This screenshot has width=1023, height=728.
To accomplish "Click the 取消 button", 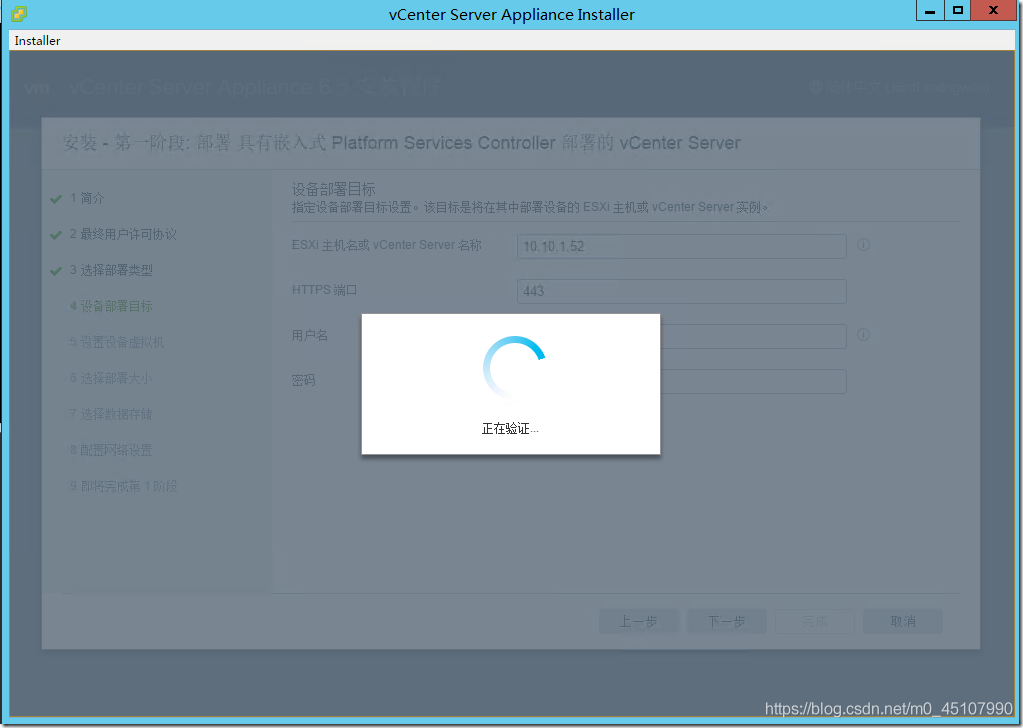I will [903, 621].
